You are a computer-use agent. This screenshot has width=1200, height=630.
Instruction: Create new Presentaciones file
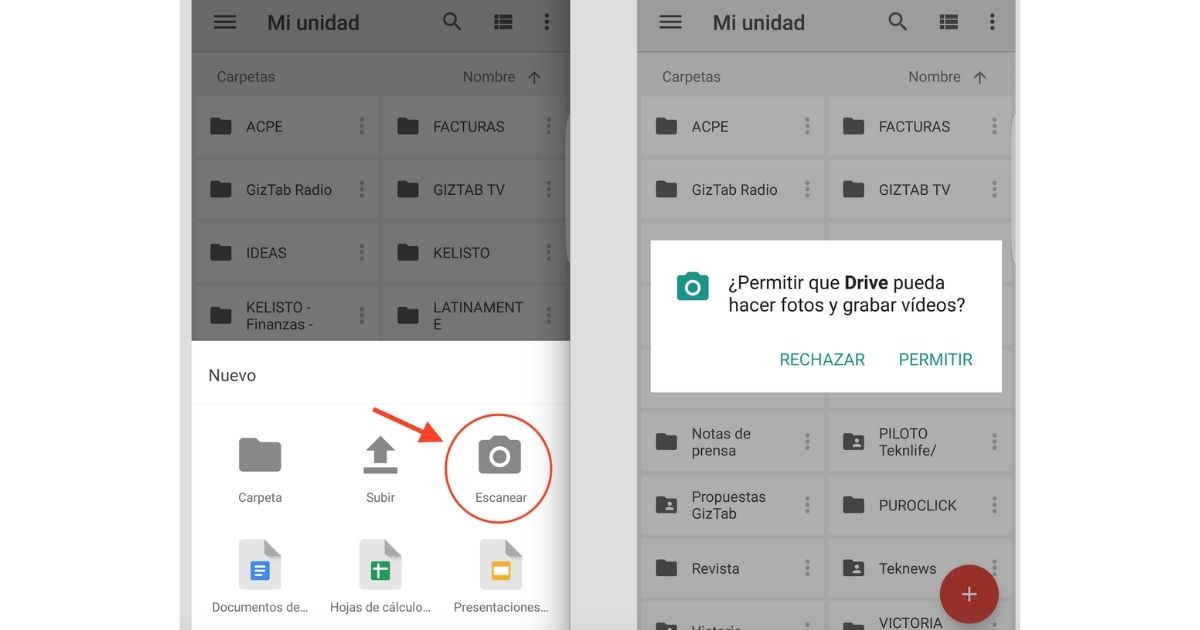(x=501, y=564)
